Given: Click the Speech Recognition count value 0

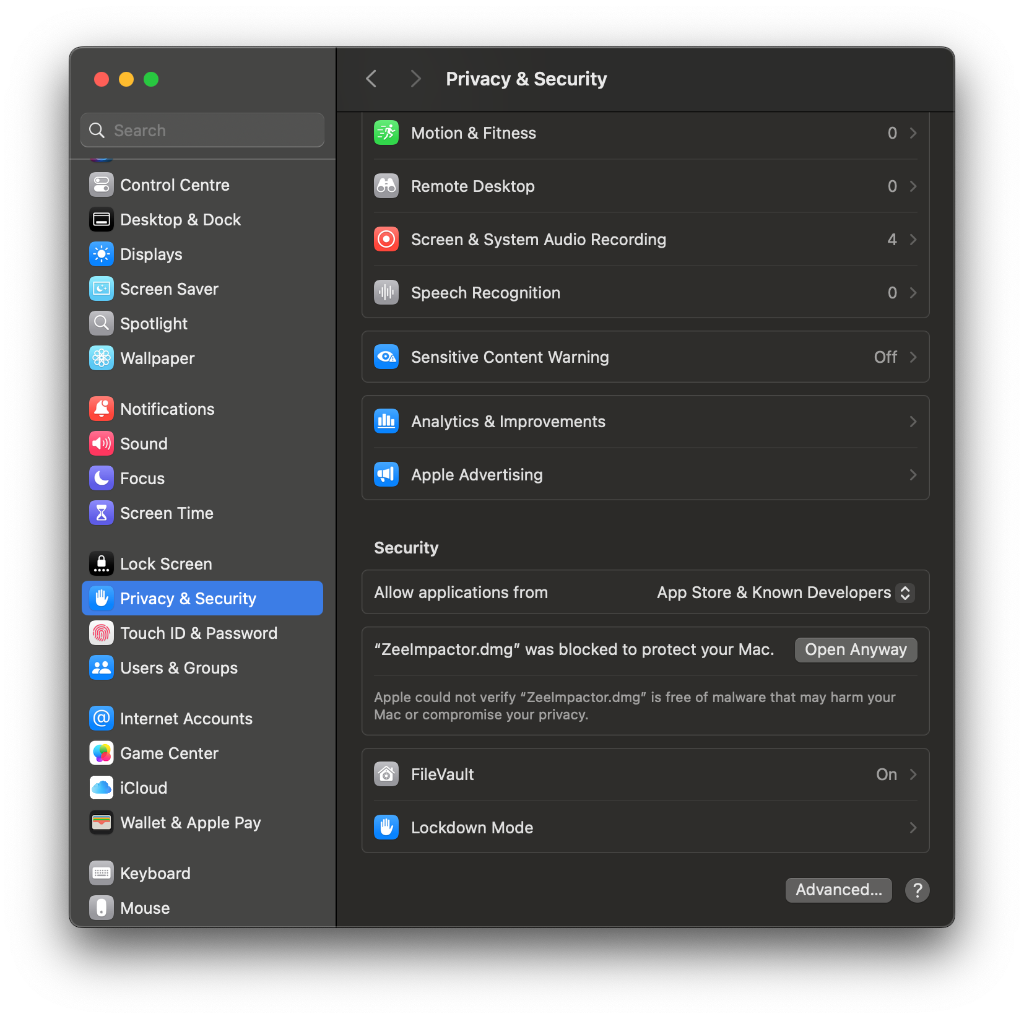Looking at the screenshot, I should pyautogui.click(x=892, y=293).
